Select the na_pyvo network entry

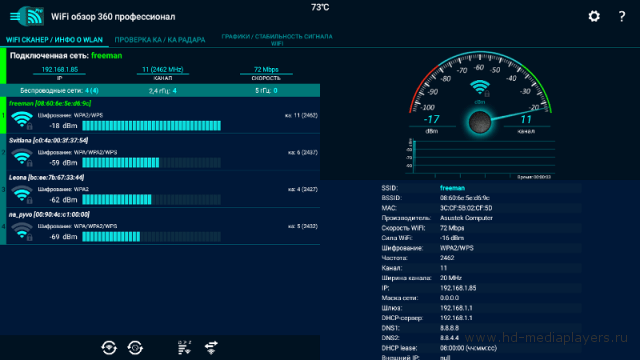163,226
